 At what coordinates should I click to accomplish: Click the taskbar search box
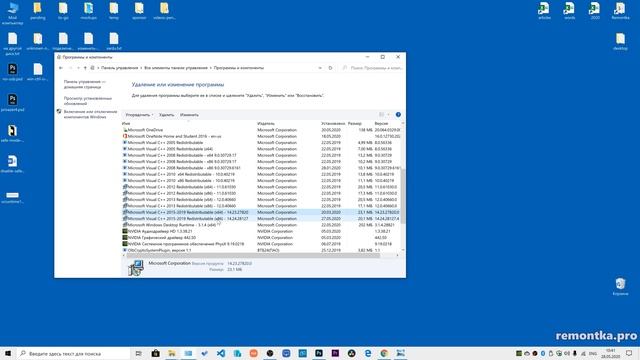(73, 353)
